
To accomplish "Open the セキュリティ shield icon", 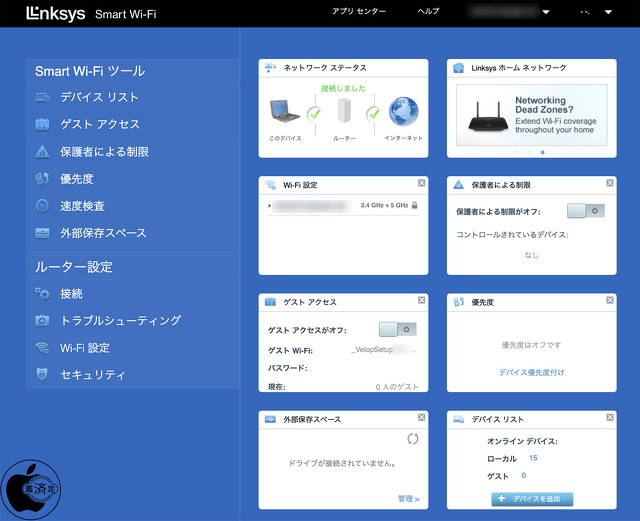I will pos(42,374).
